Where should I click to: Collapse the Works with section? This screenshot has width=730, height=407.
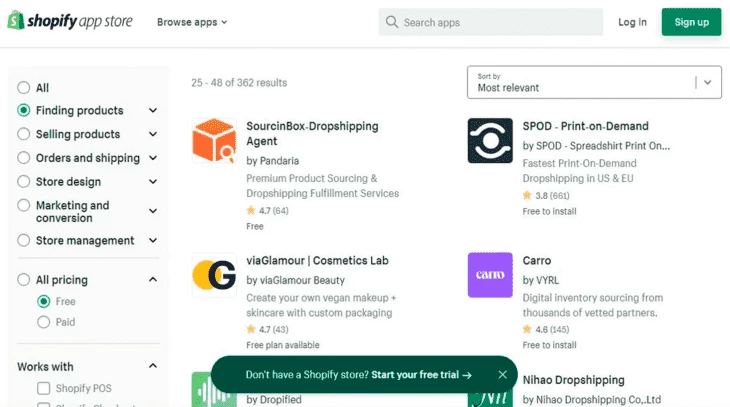[x=153, y=366]
